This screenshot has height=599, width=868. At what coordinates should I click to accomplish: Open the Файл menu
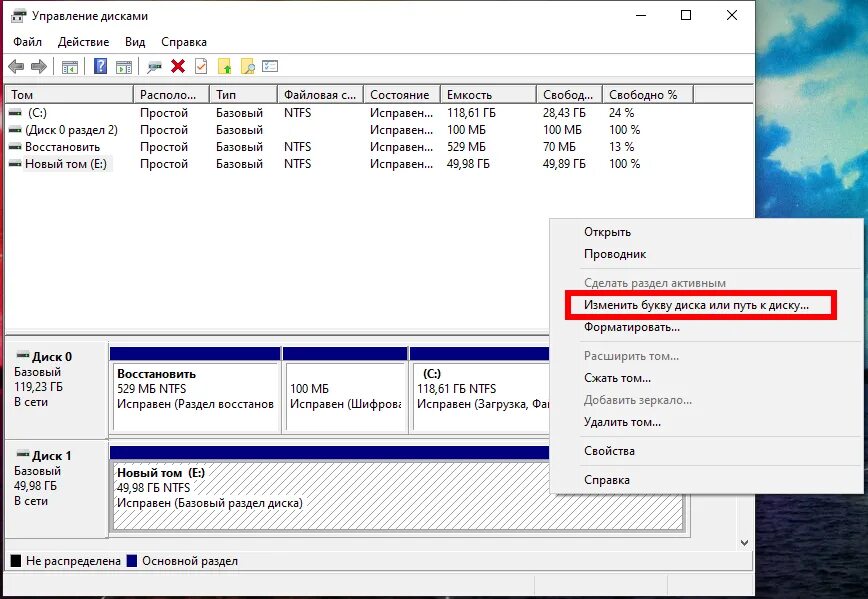point(28,42)
